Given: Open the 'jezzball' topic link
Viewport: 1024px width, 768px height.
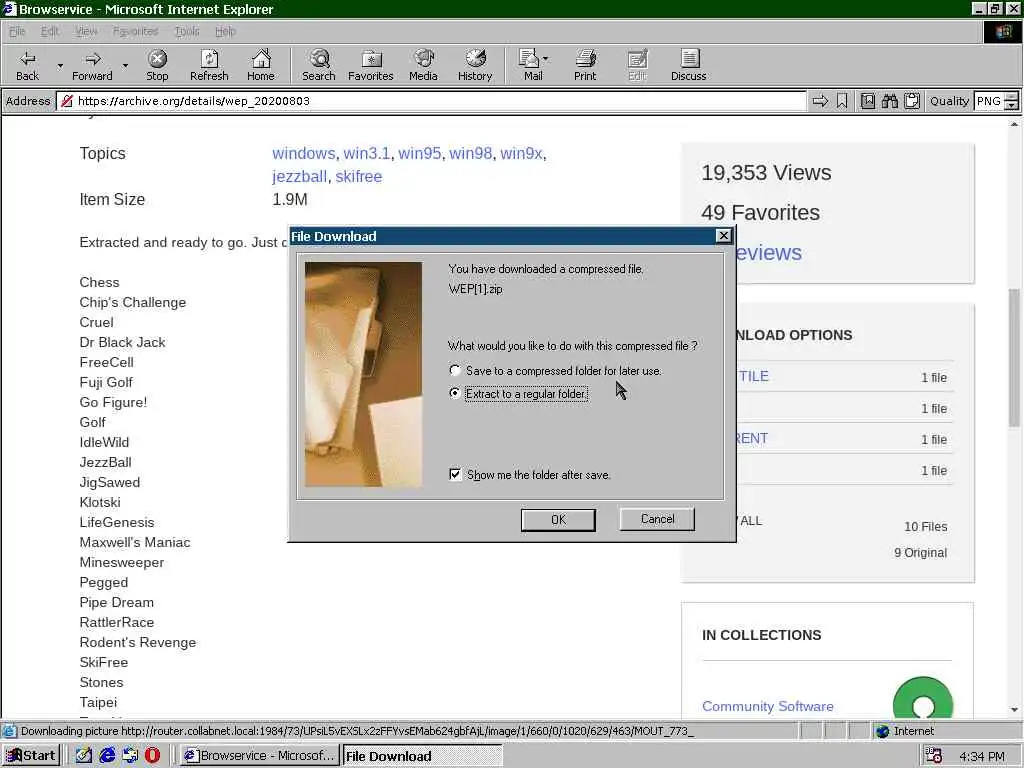Looking at the screenshot, I should 299,176.
